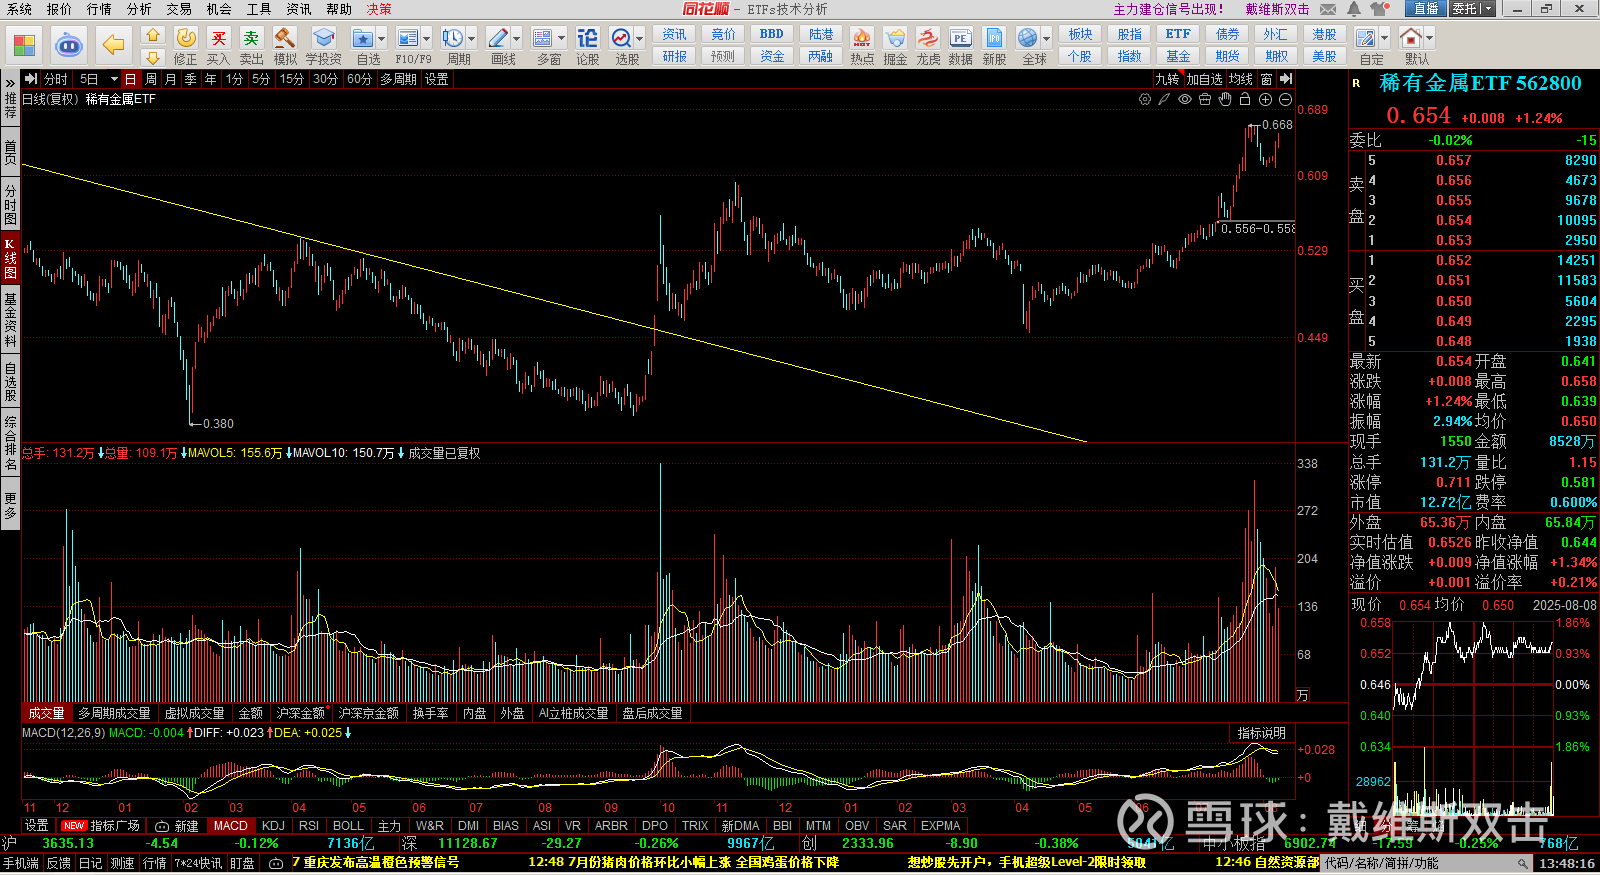Open 交易 menu
Image resolution: width=1600 pixels, height=875 pixels.
coord(179,9)
